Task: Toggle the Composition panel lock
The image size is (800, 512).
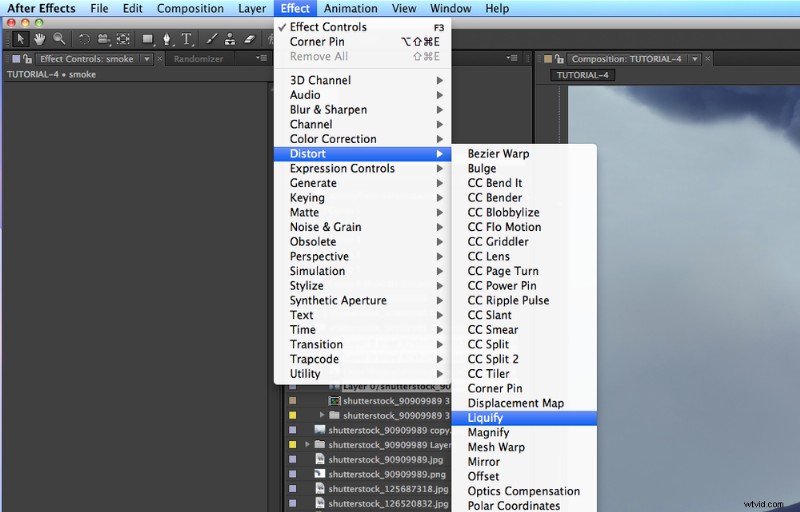Action: click(x=559, y=59)
